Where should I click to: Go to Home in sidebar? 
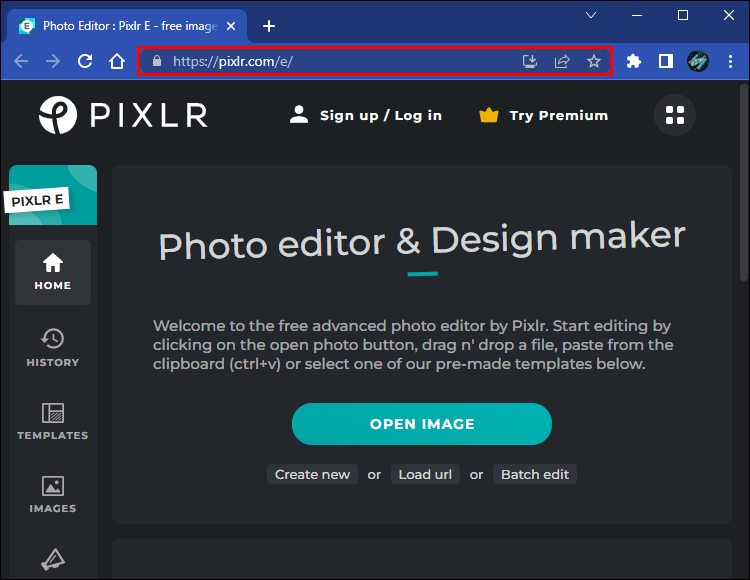click(x=53, y=272)
